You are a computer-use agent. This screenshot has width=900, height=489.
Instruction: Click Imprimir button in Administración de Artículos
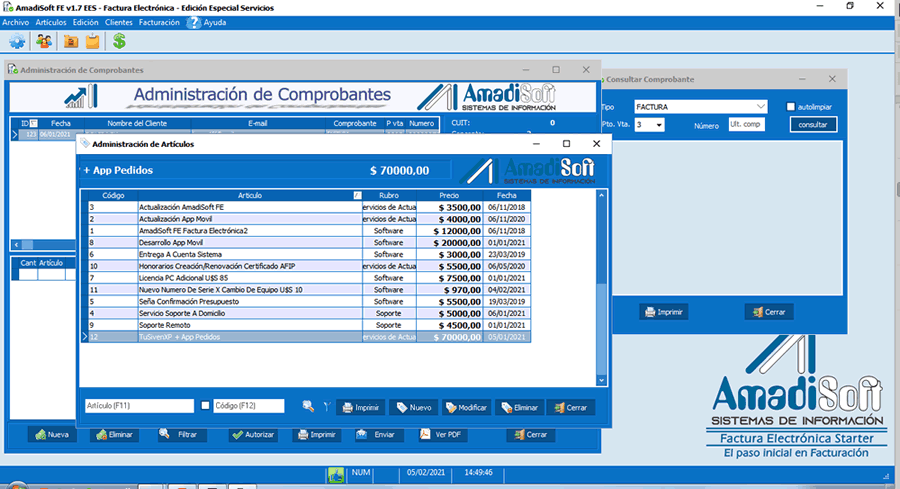click(361, 408)
